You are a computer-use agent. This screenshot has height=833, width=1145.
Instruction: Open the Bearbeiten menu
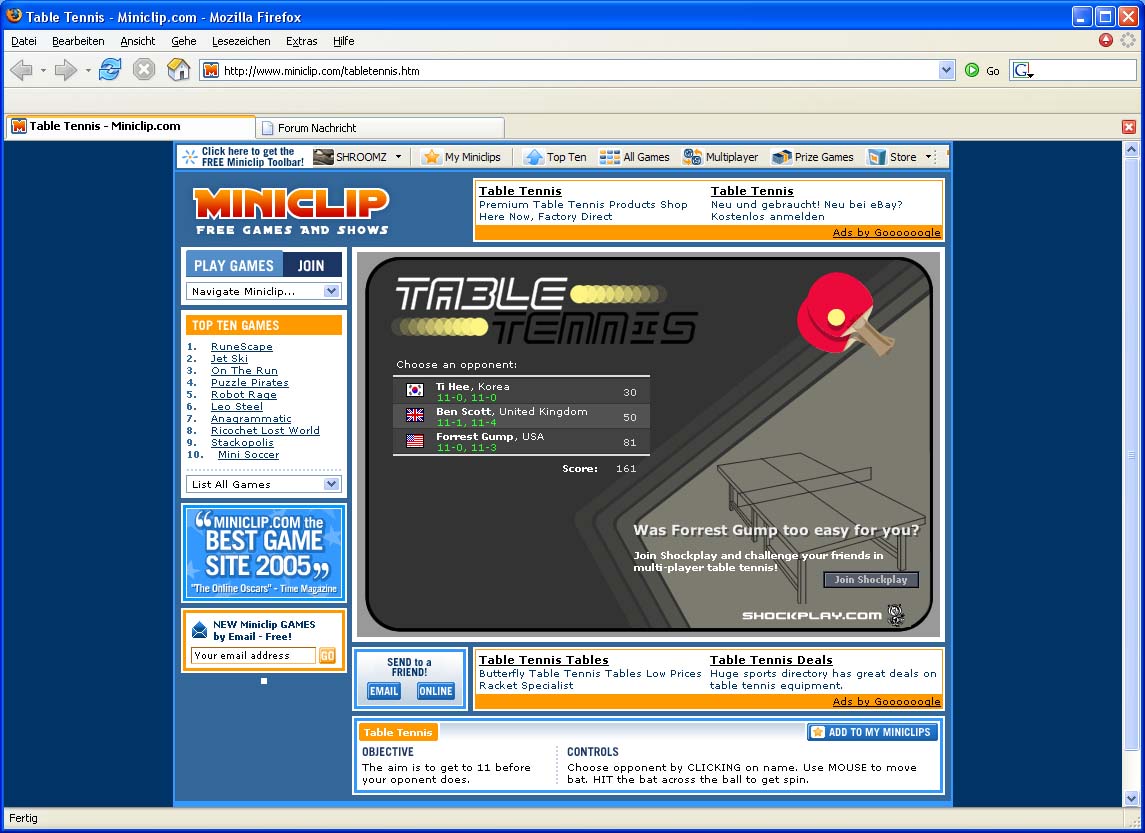78,41
